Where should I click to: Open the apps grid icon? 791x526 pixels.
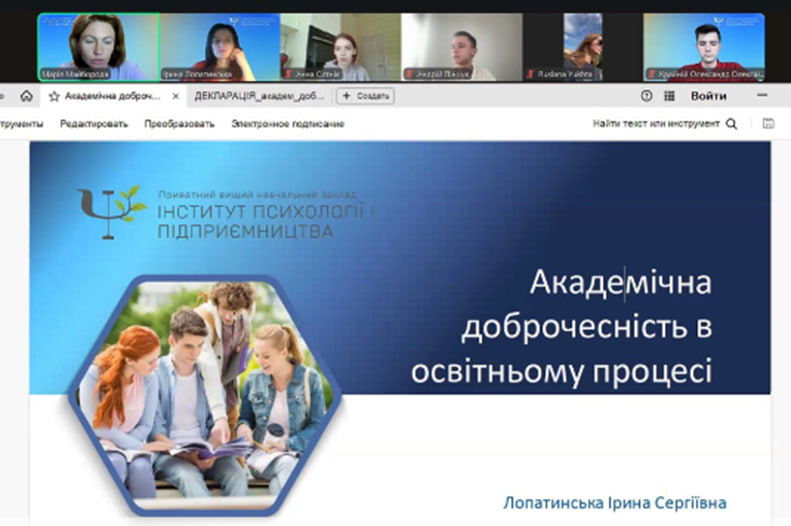pos(668,96)
